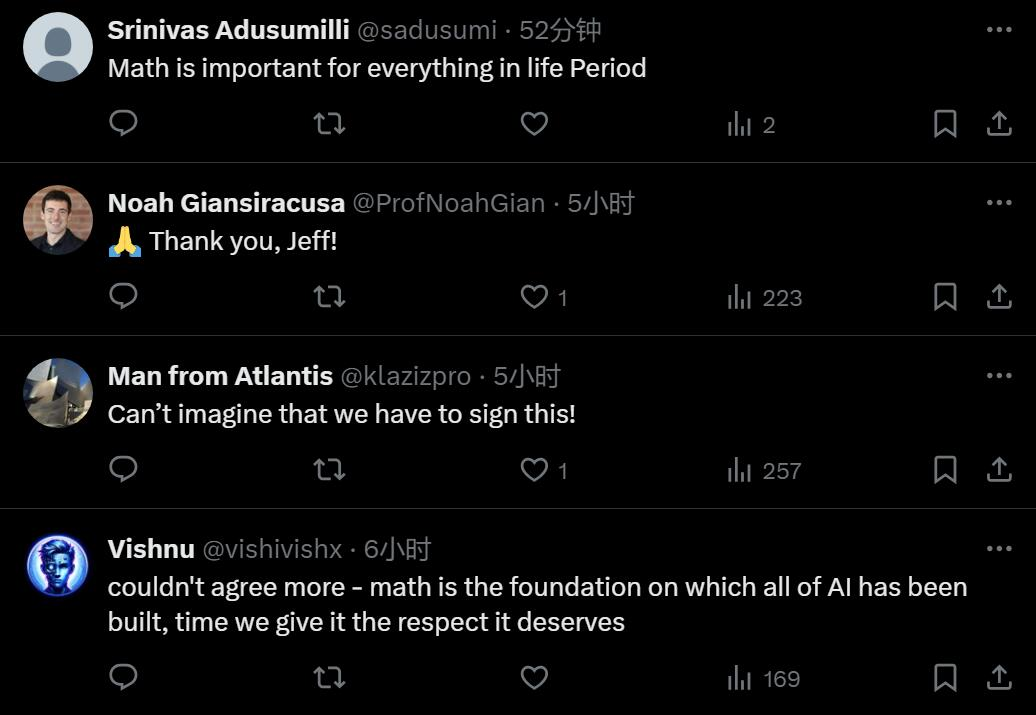Click Vishnu's display name
The width and height of the screenshot is (1036, 715).
(150, 549)
